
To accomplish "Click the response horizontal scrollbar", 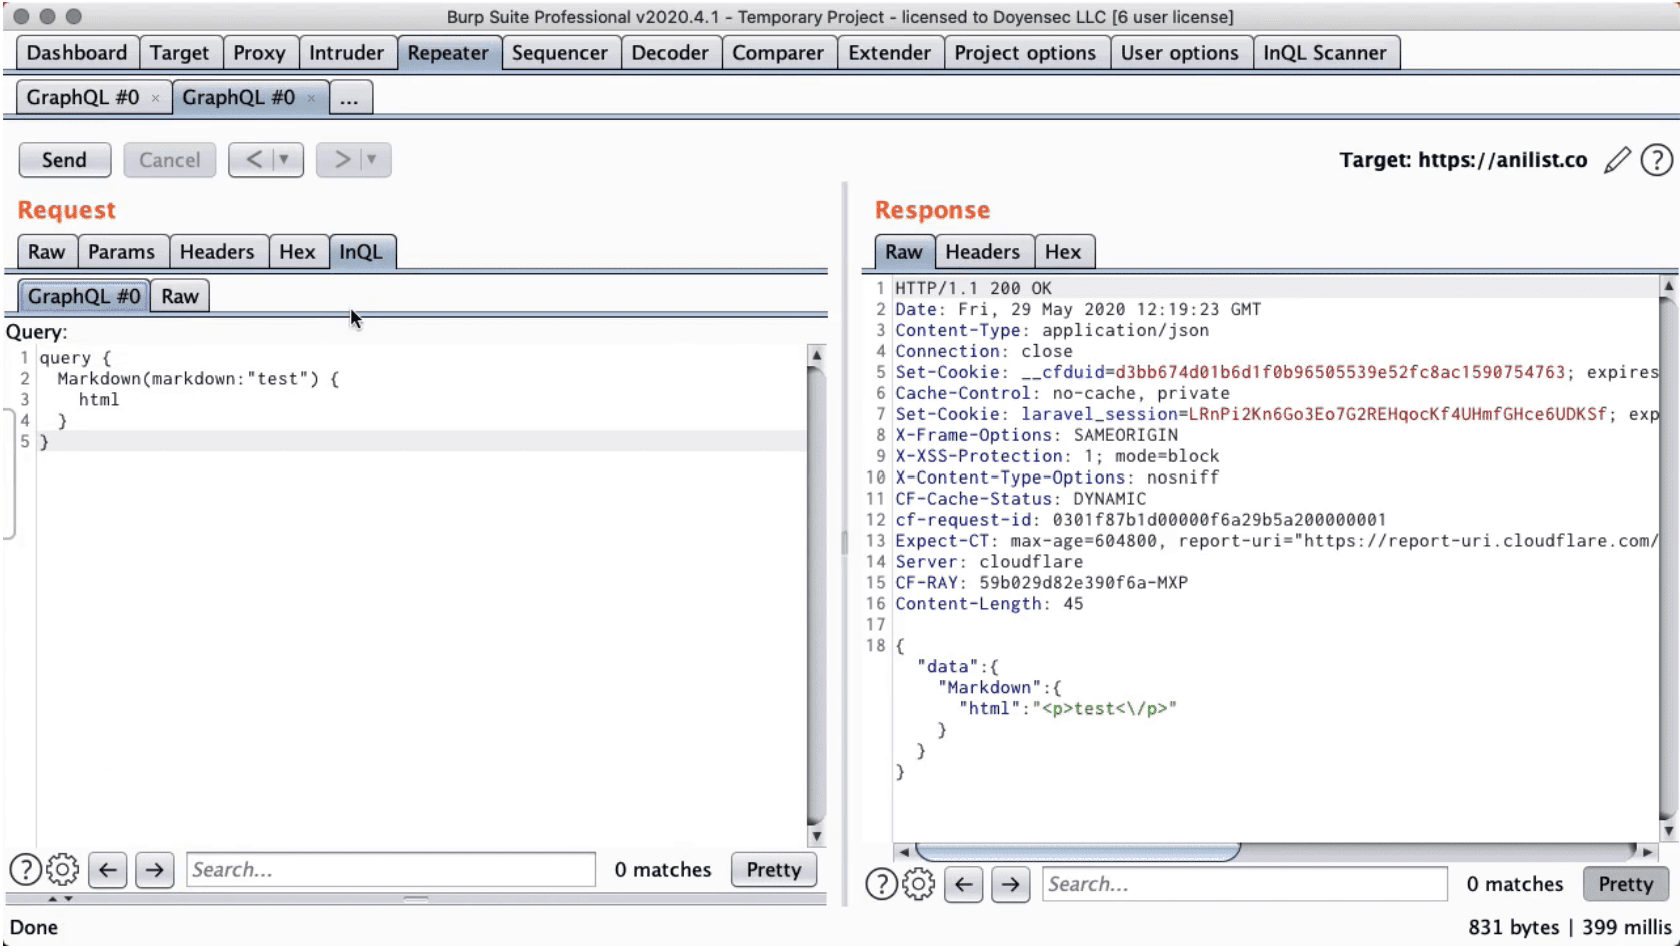I will tap(1077, 852).
